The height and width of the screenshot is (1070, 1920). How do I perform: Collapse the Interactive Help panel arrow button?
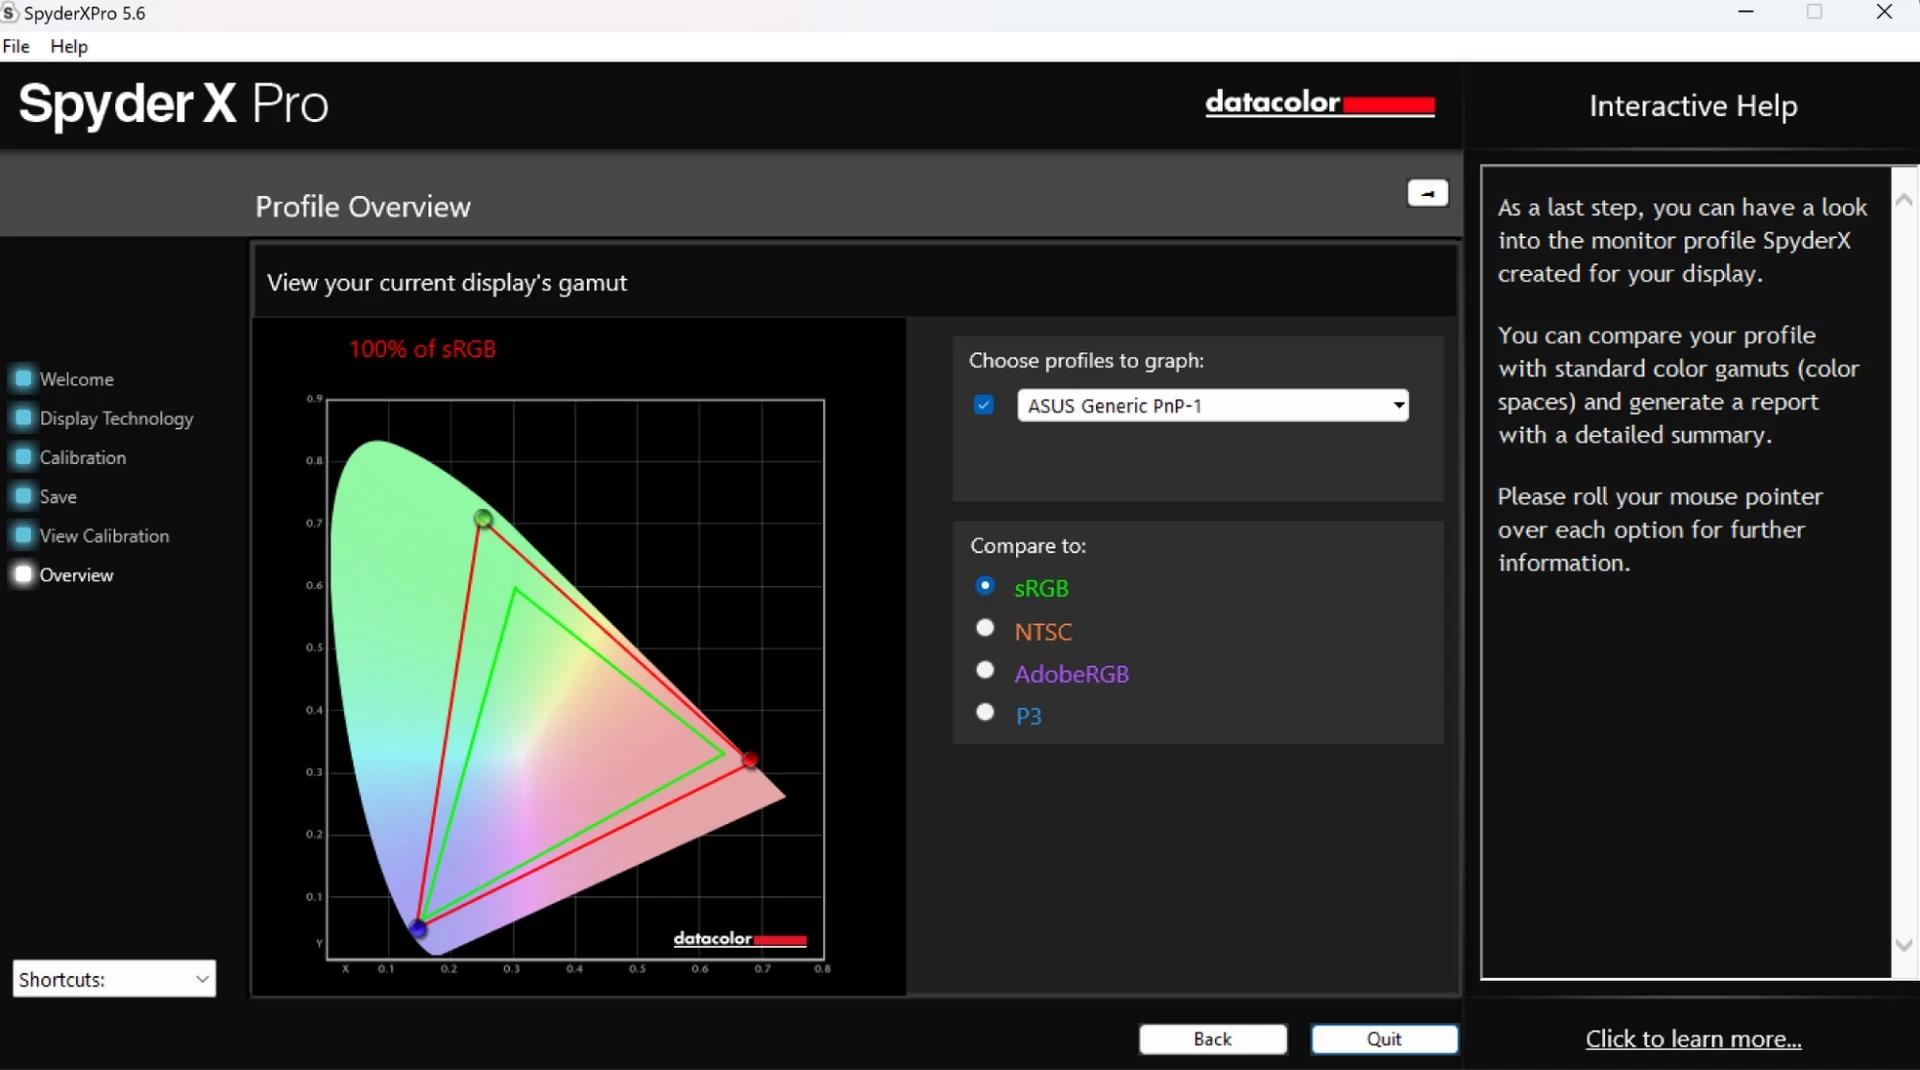click(x=1427, y=193)
